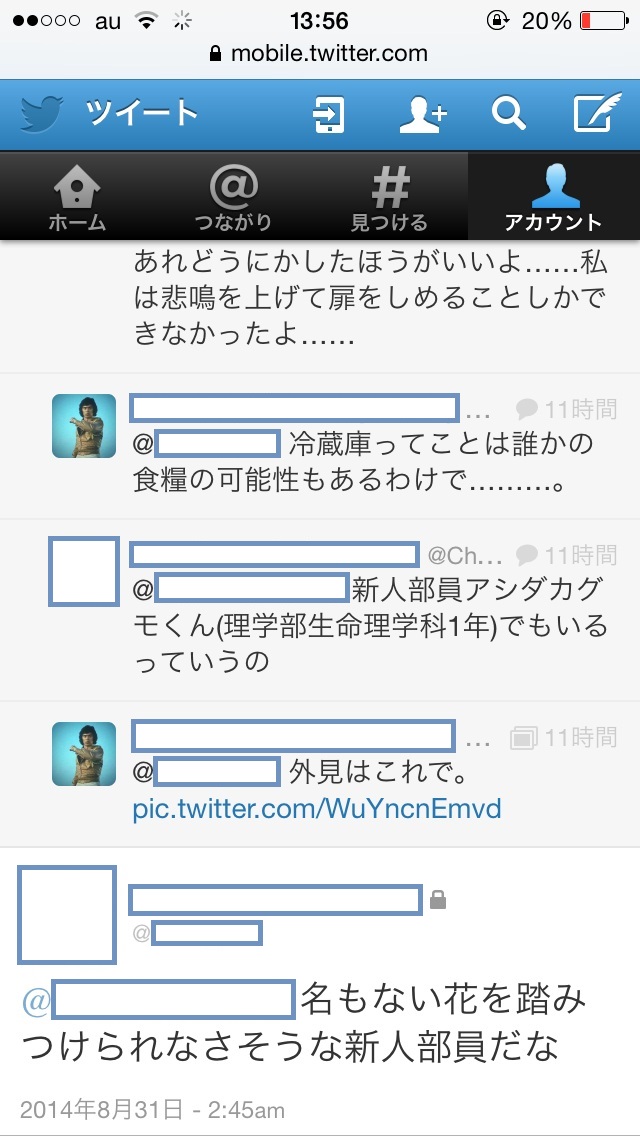Tap the avatar on the 外見はこれで tweet
Screen dimensions: 640x1136
84,753
